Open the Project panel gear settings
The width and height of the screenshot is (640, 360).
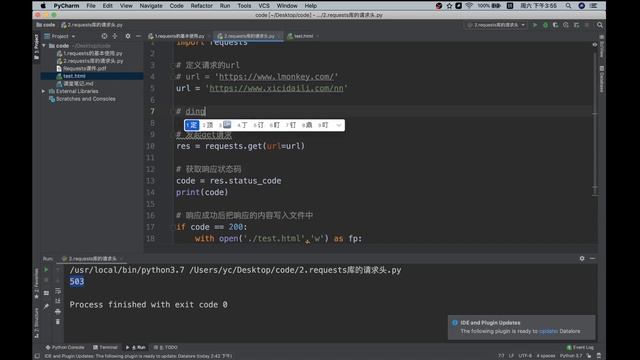coord(128,36)
